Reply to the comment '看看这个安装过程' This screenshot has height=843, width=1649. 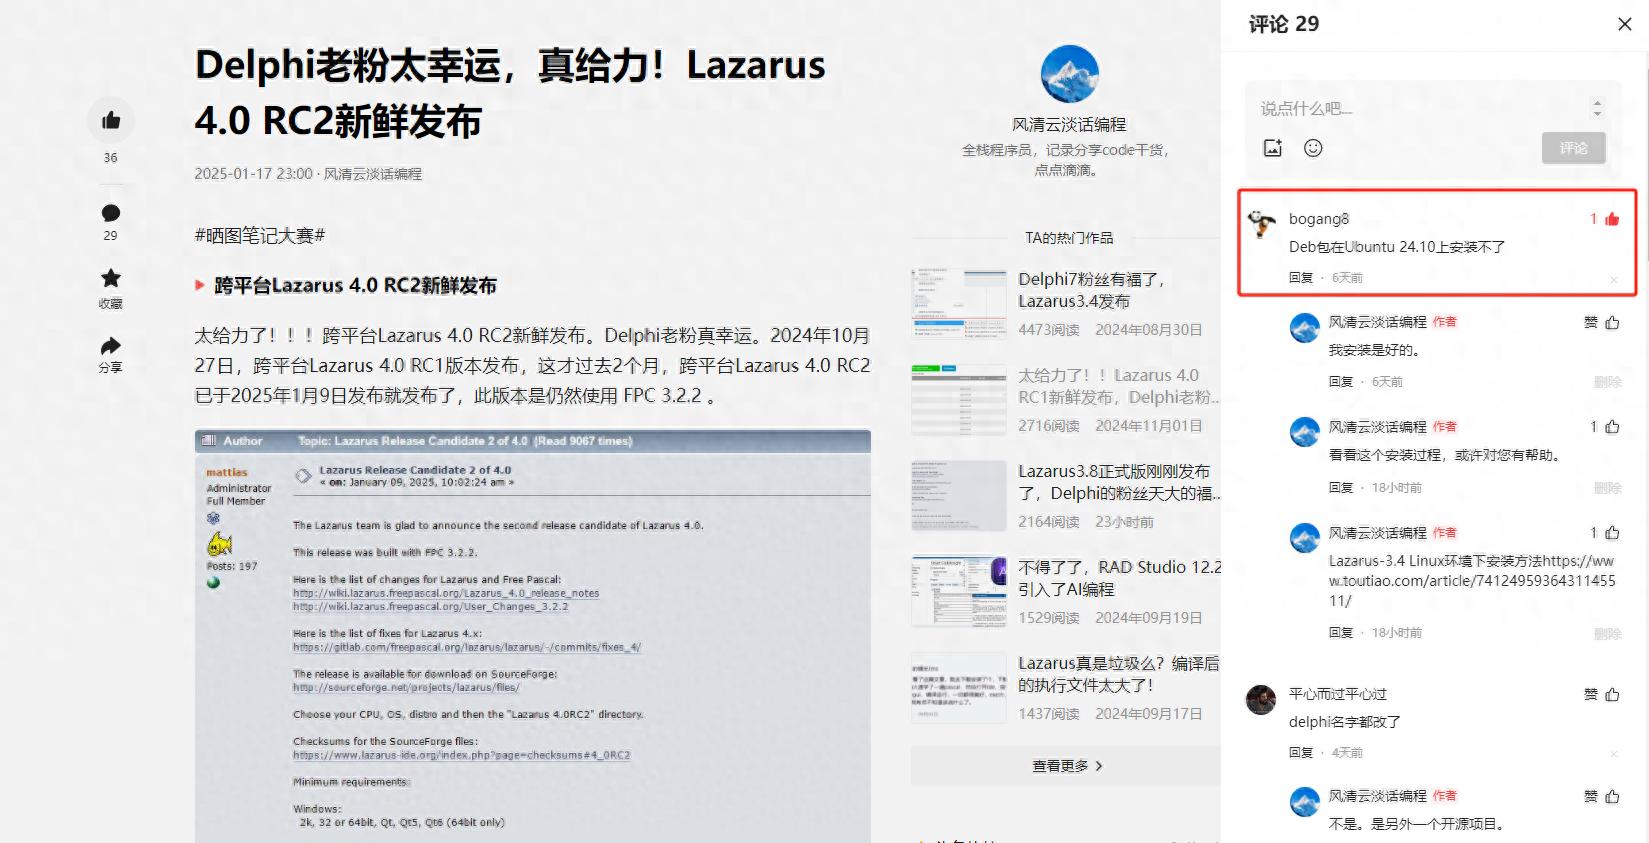pos(1340,487)
